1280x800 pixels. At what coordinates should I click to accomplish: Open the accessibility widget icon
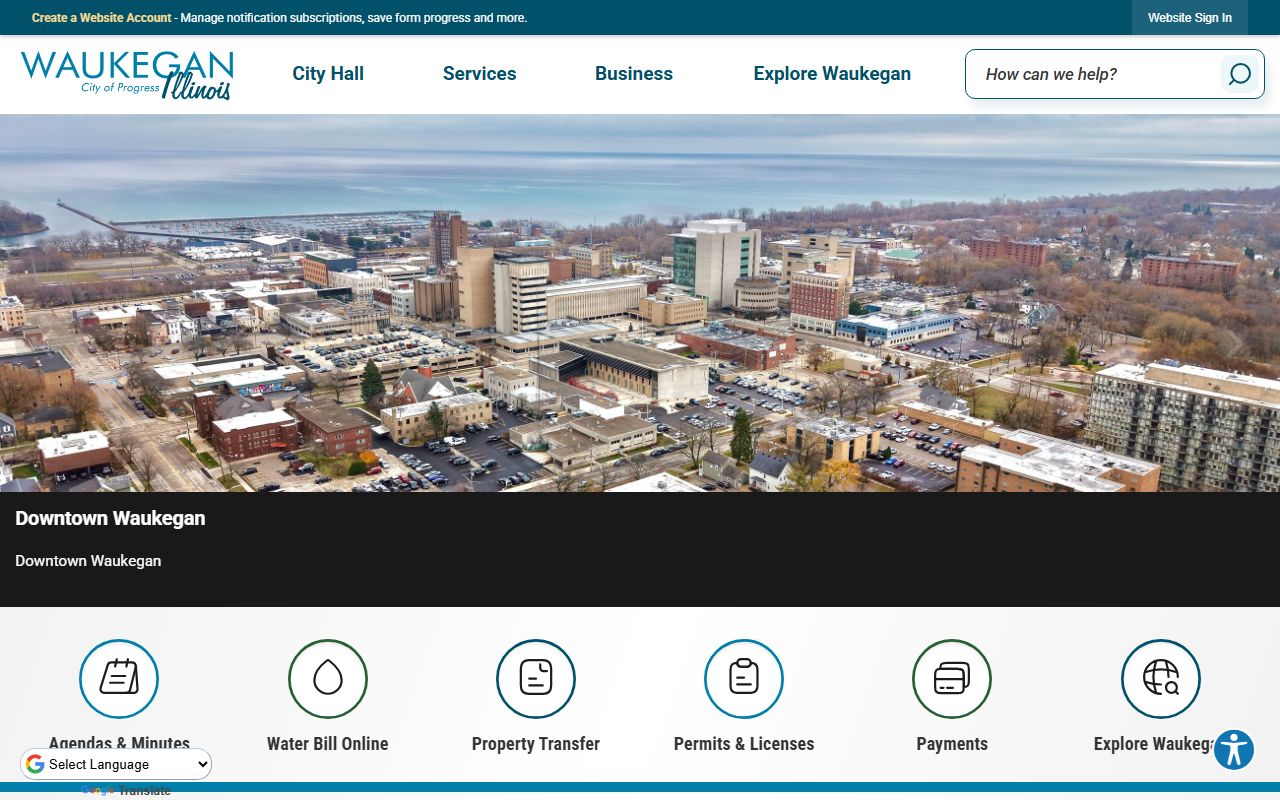click(1234, 750)
